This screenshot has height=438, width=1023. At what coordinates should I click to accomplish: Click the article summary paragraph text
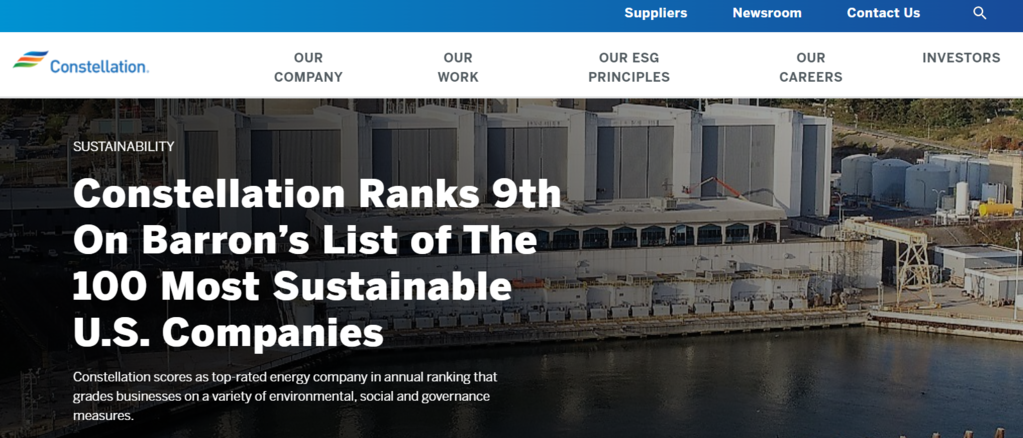point(285,395)
